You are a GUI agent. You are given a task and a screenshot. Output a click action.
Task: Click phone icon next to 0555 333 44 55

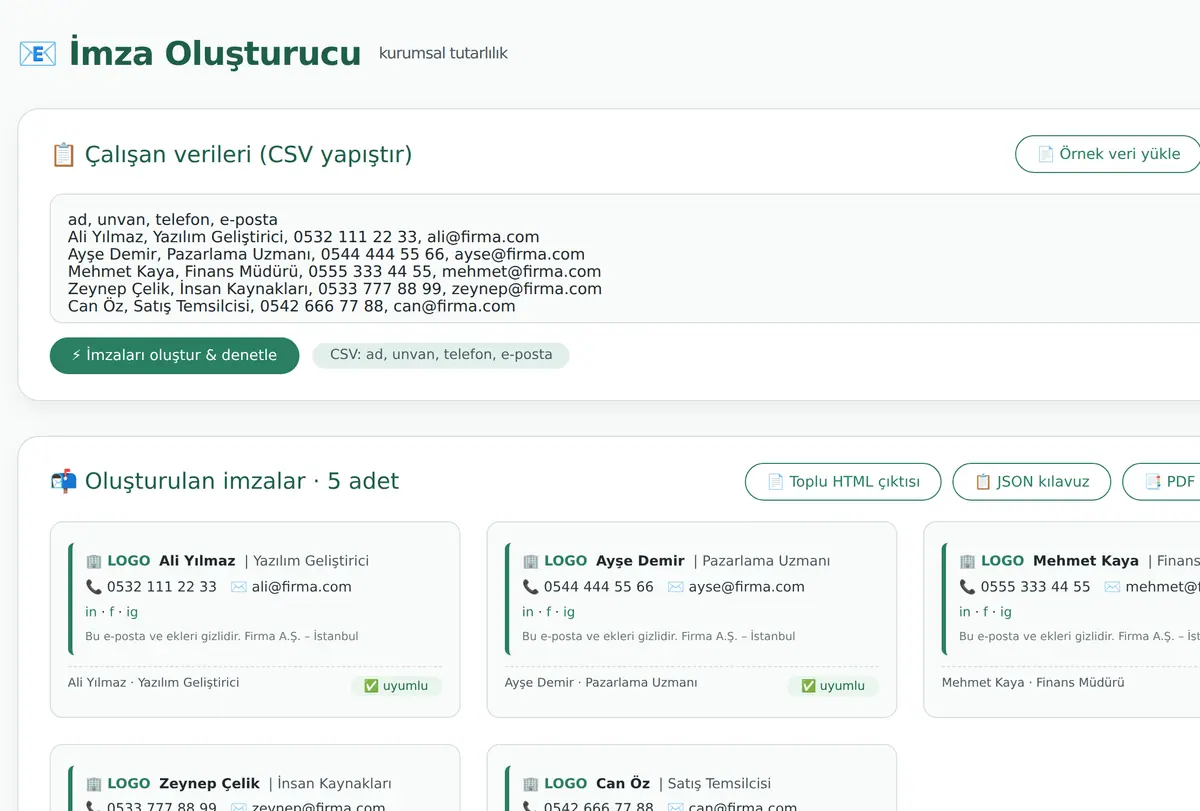pos(968,587)
